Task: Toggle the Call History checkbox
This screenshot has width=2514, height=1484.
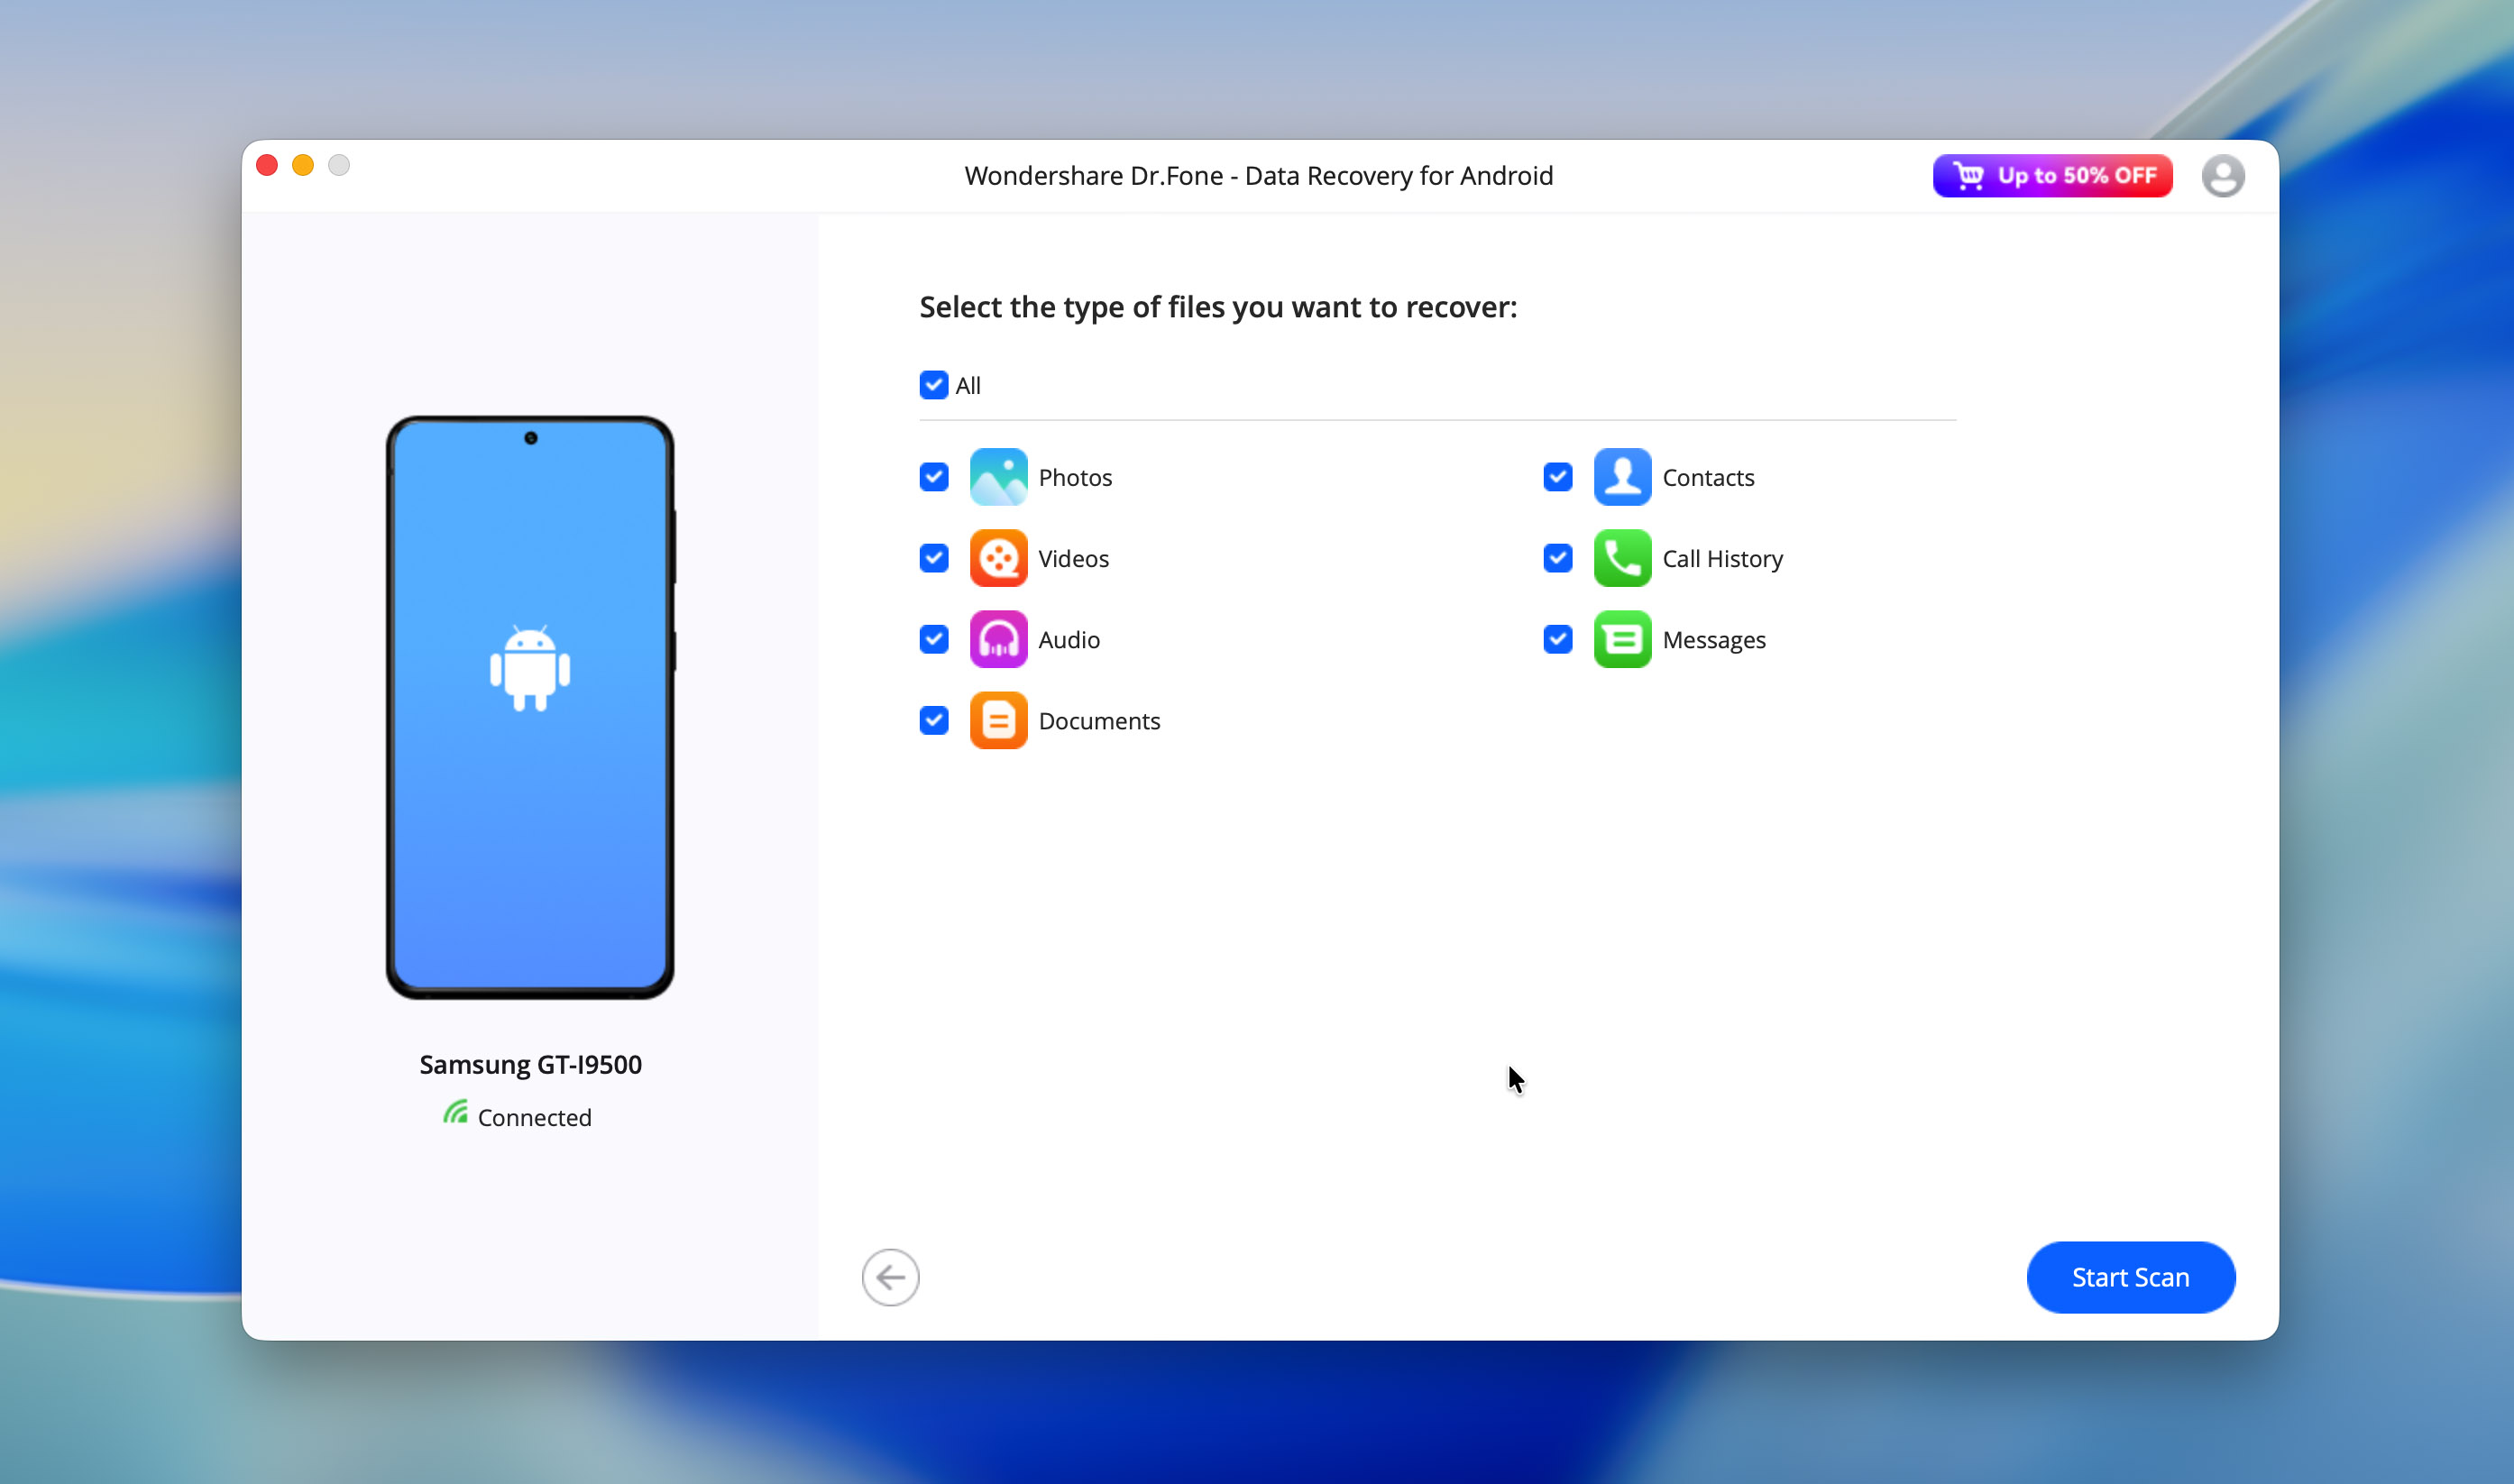Action: pyautogui.click(x=1557, y=558)
